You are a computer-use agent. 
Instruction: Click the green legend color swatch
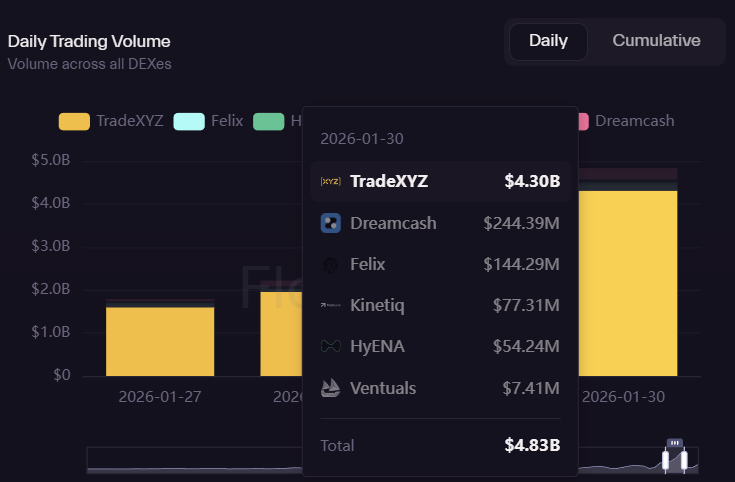[x=268, y=122]
